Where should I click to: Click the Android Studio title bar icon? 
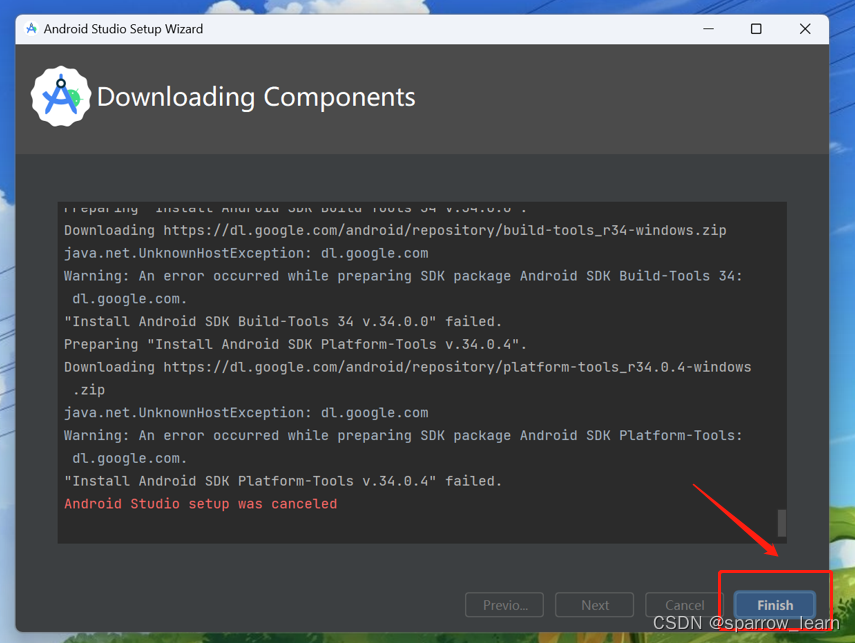tap(32, 28)
